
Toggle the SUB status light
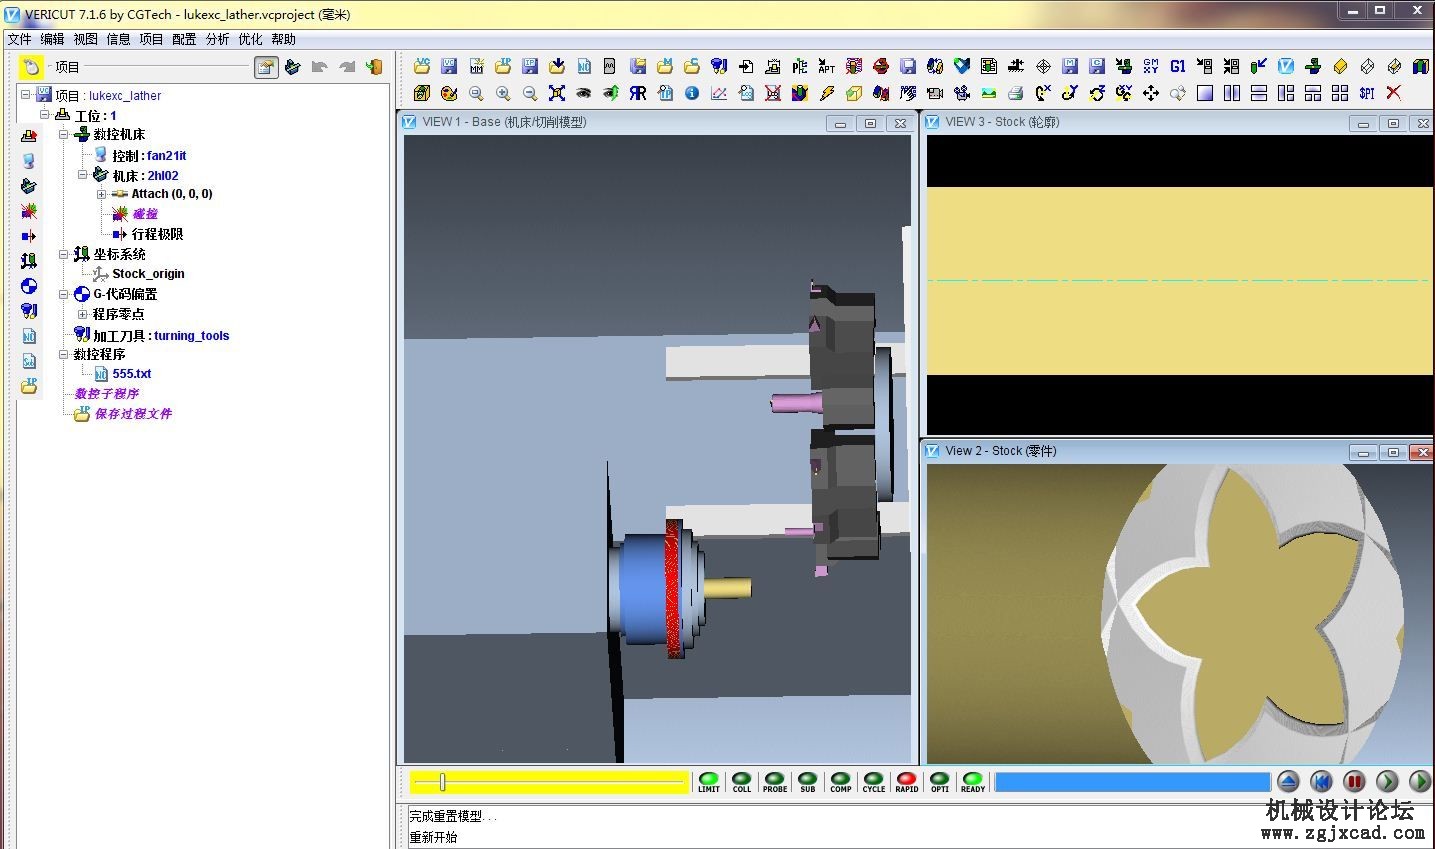pyautogui.click(x=808, y=782)
